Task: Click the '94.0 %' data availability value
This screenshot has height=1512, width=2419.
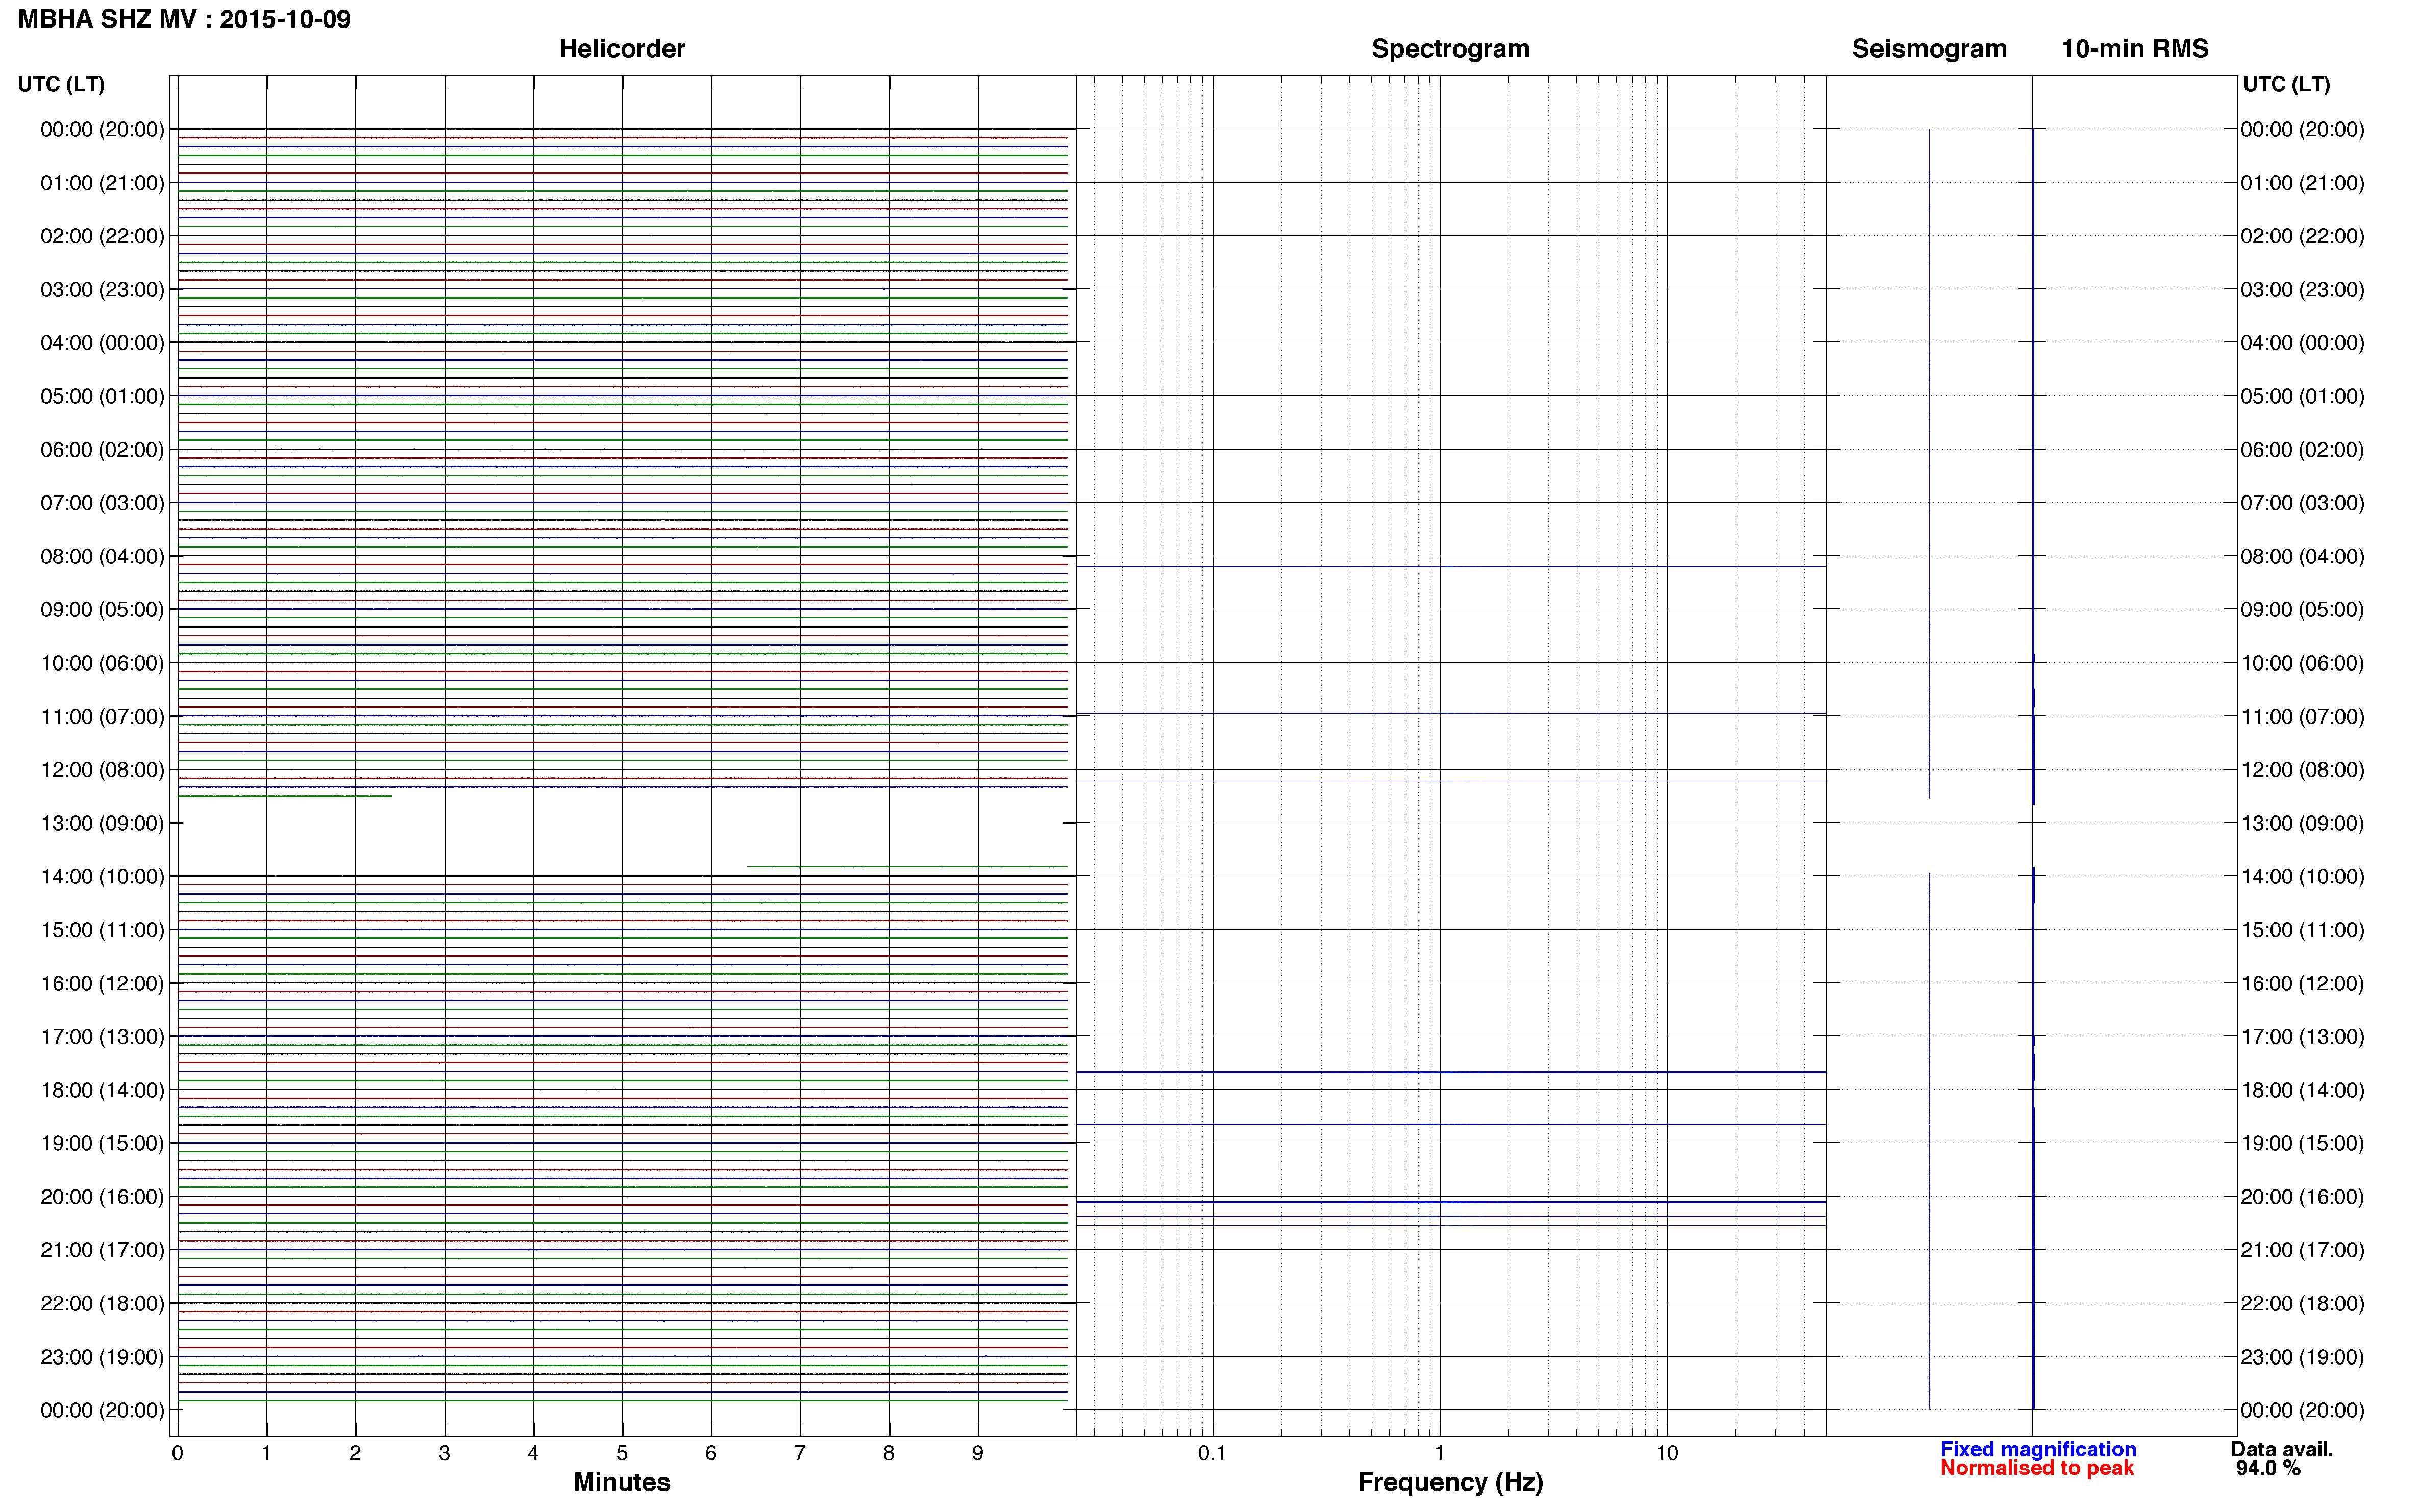Action: click(2268, 1468)
